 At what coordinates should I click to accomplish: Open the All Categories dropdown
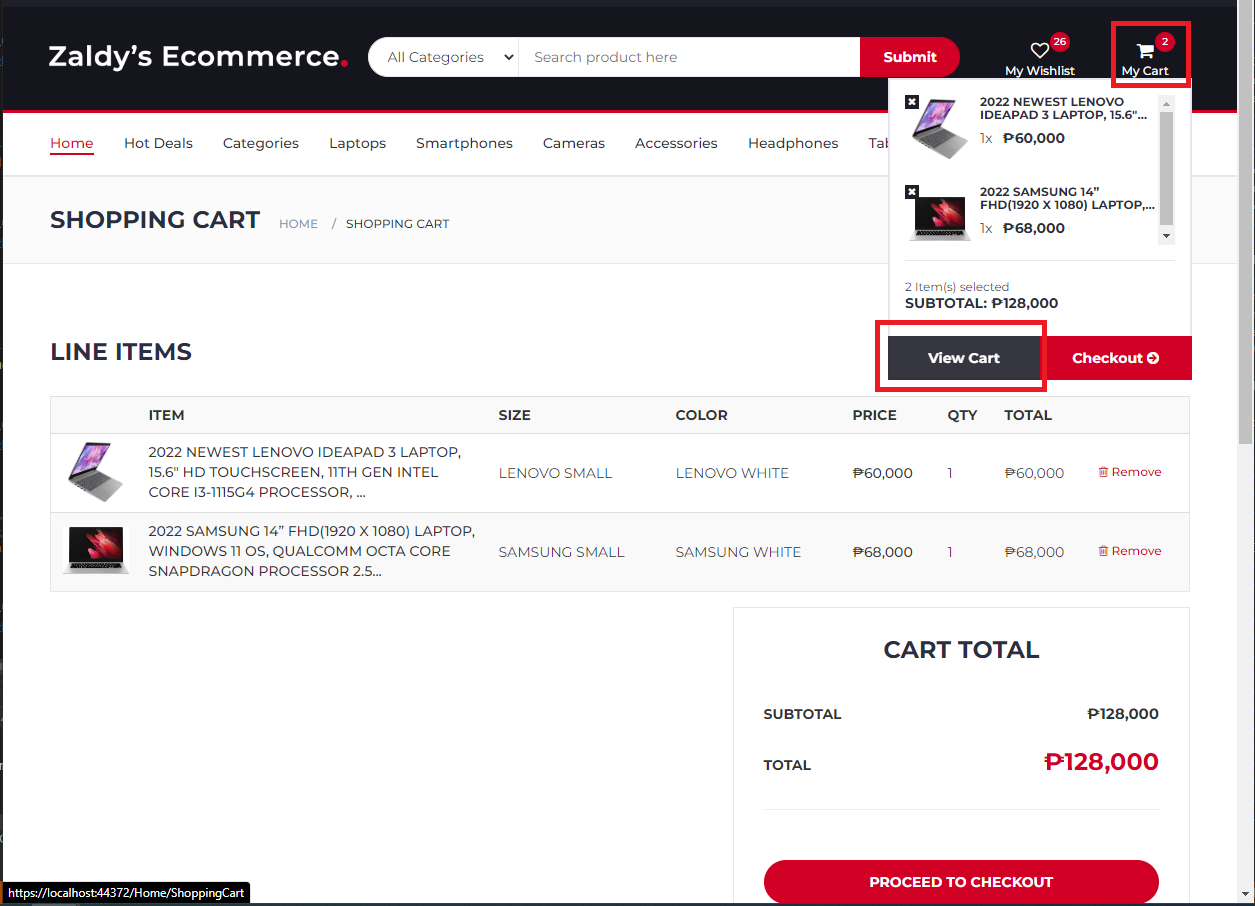coord(445,57)
